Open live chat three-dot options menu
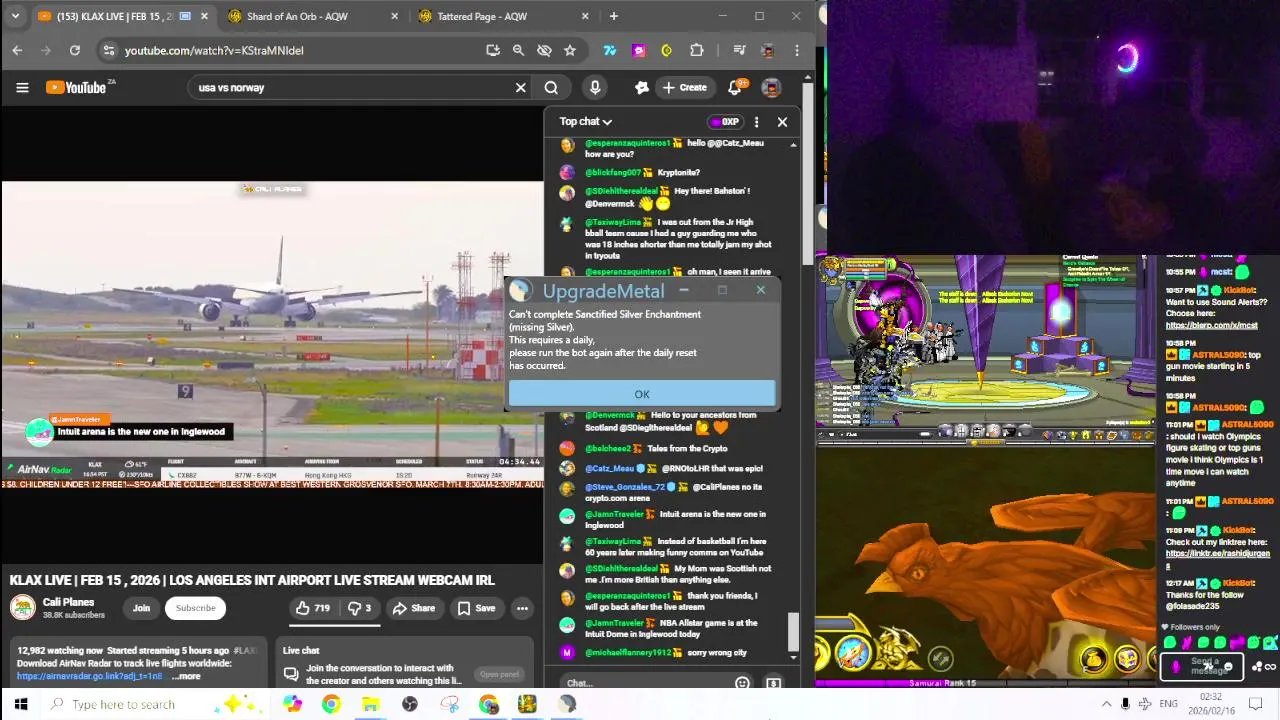 tap(756, 122)
